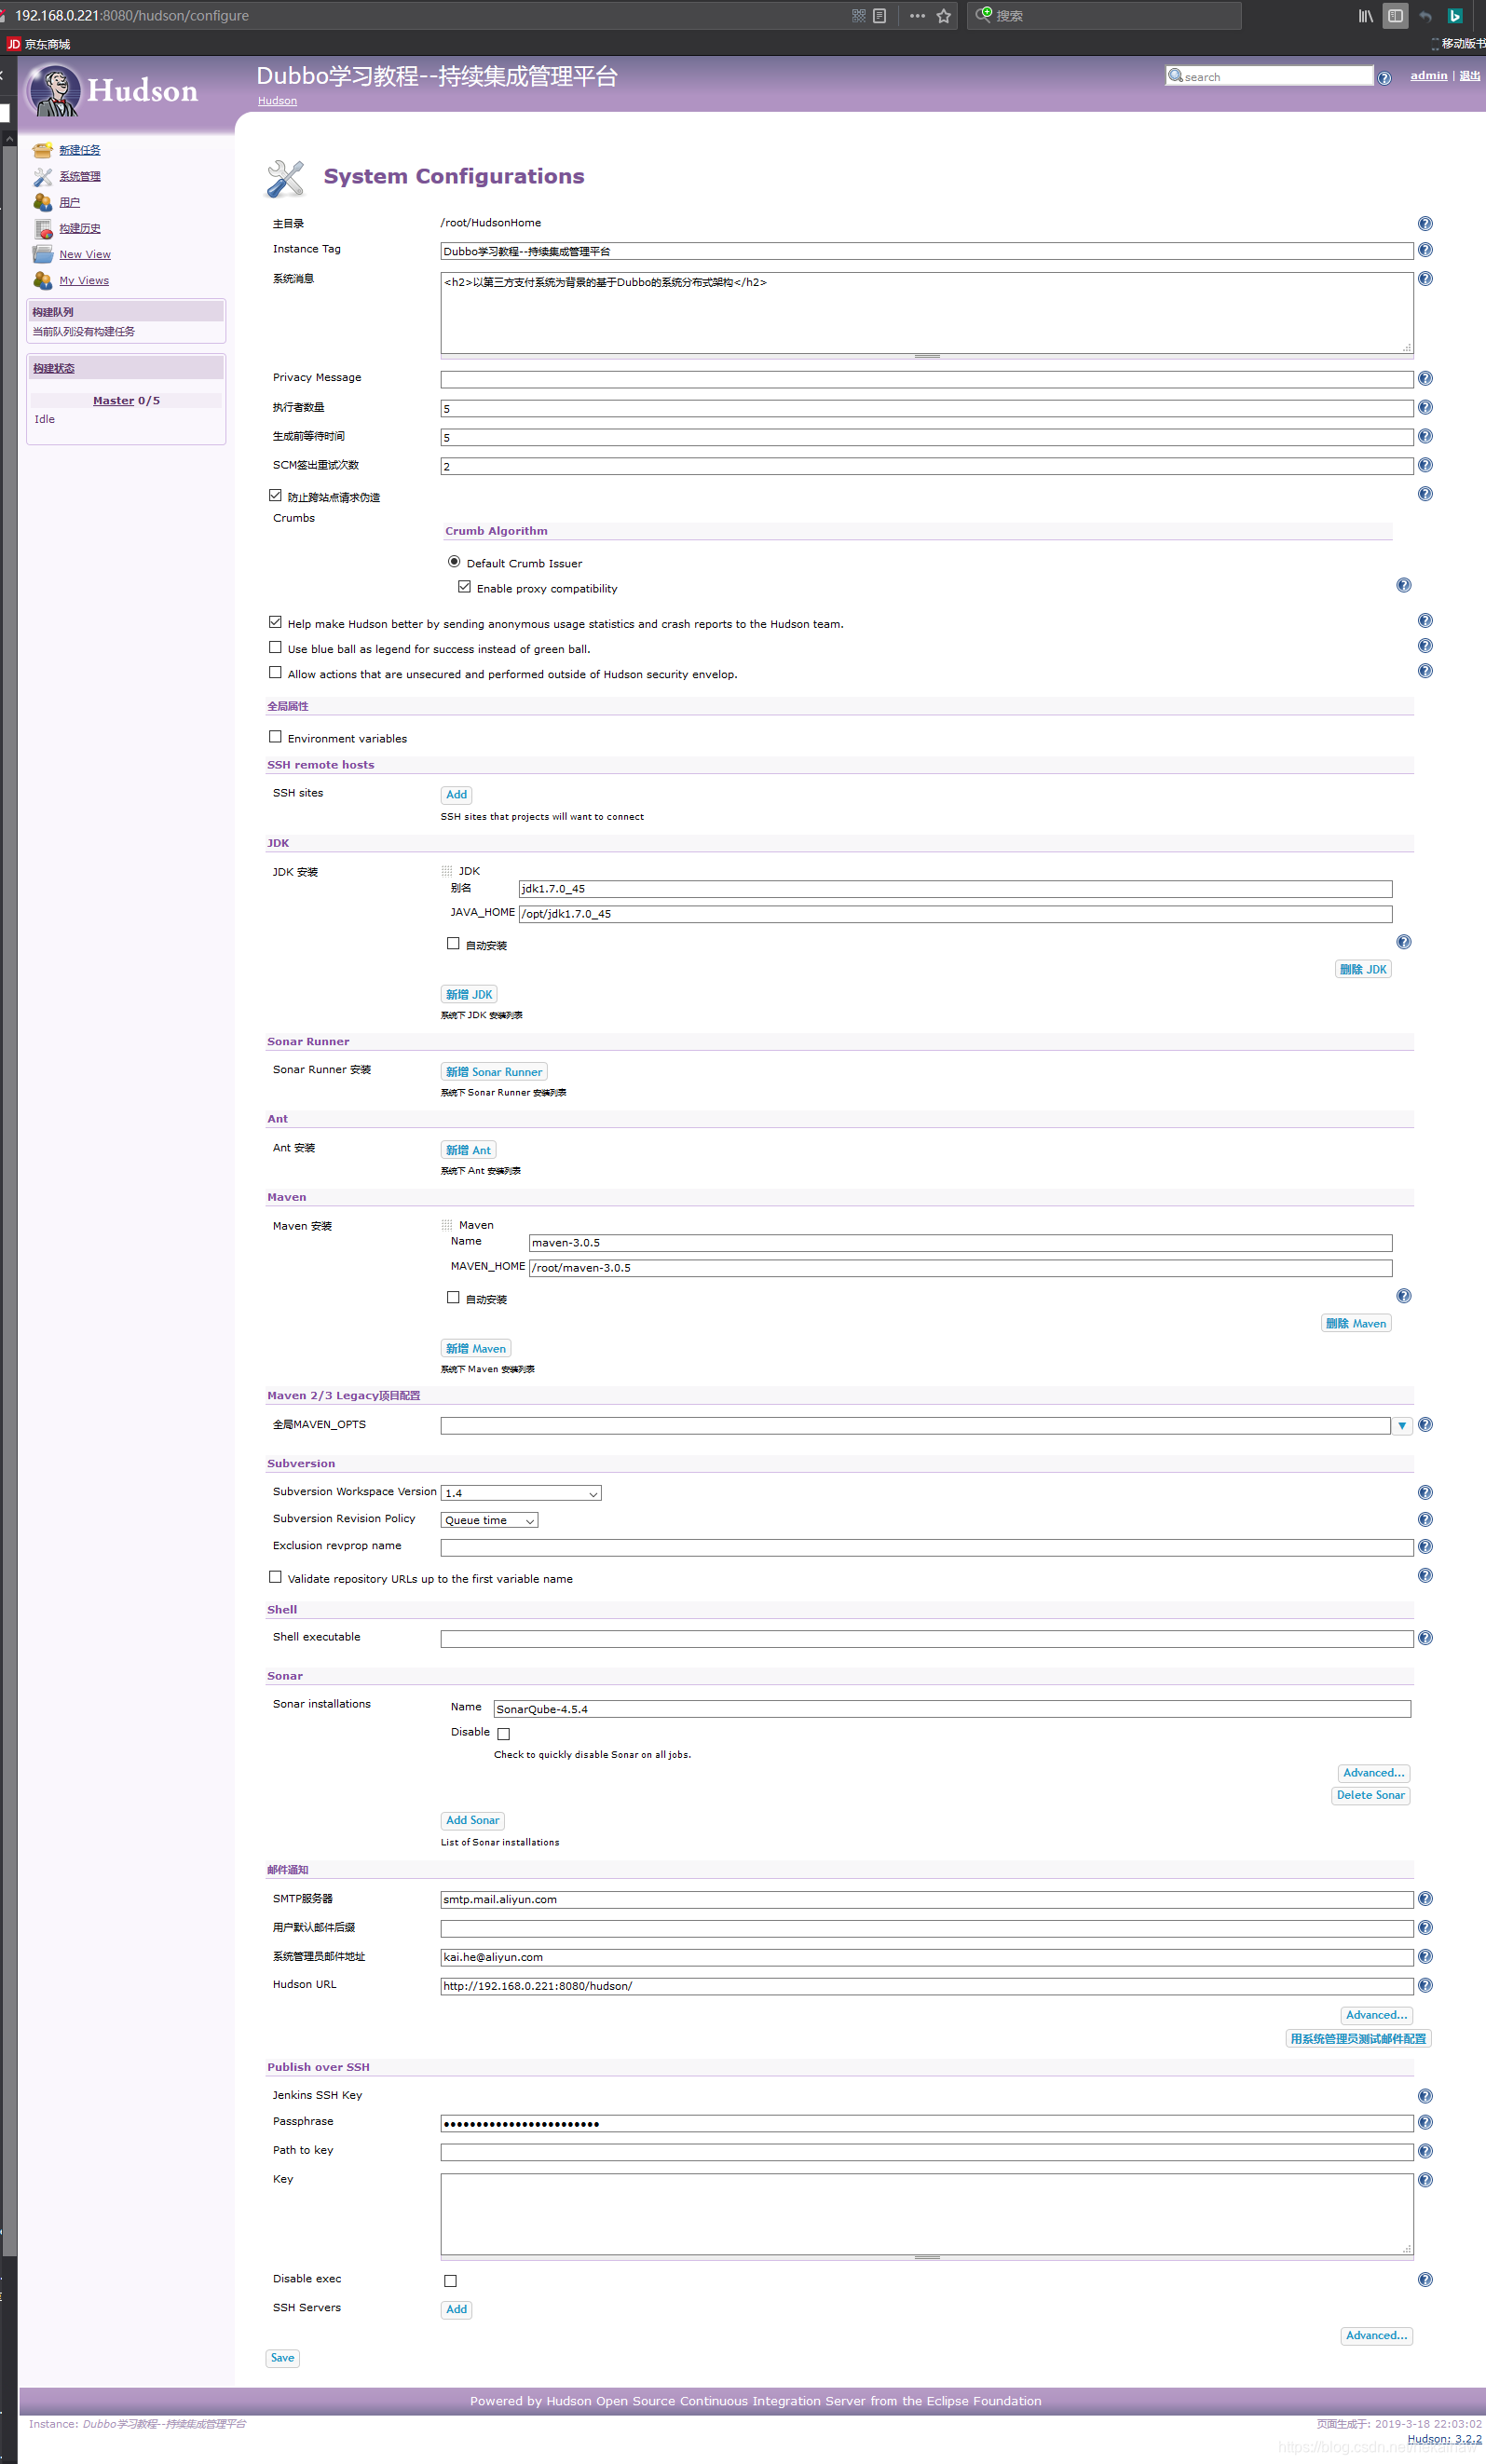Click the My Views people icon

coord(42,280)
